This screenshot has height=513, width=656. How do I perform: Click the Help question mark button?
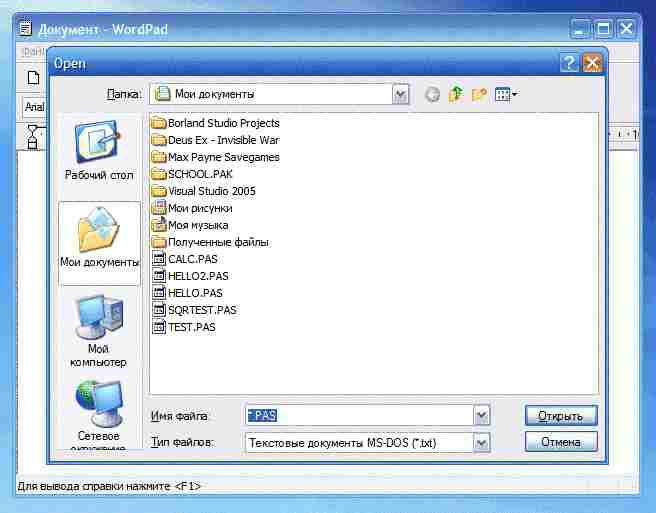pos(569,64)
